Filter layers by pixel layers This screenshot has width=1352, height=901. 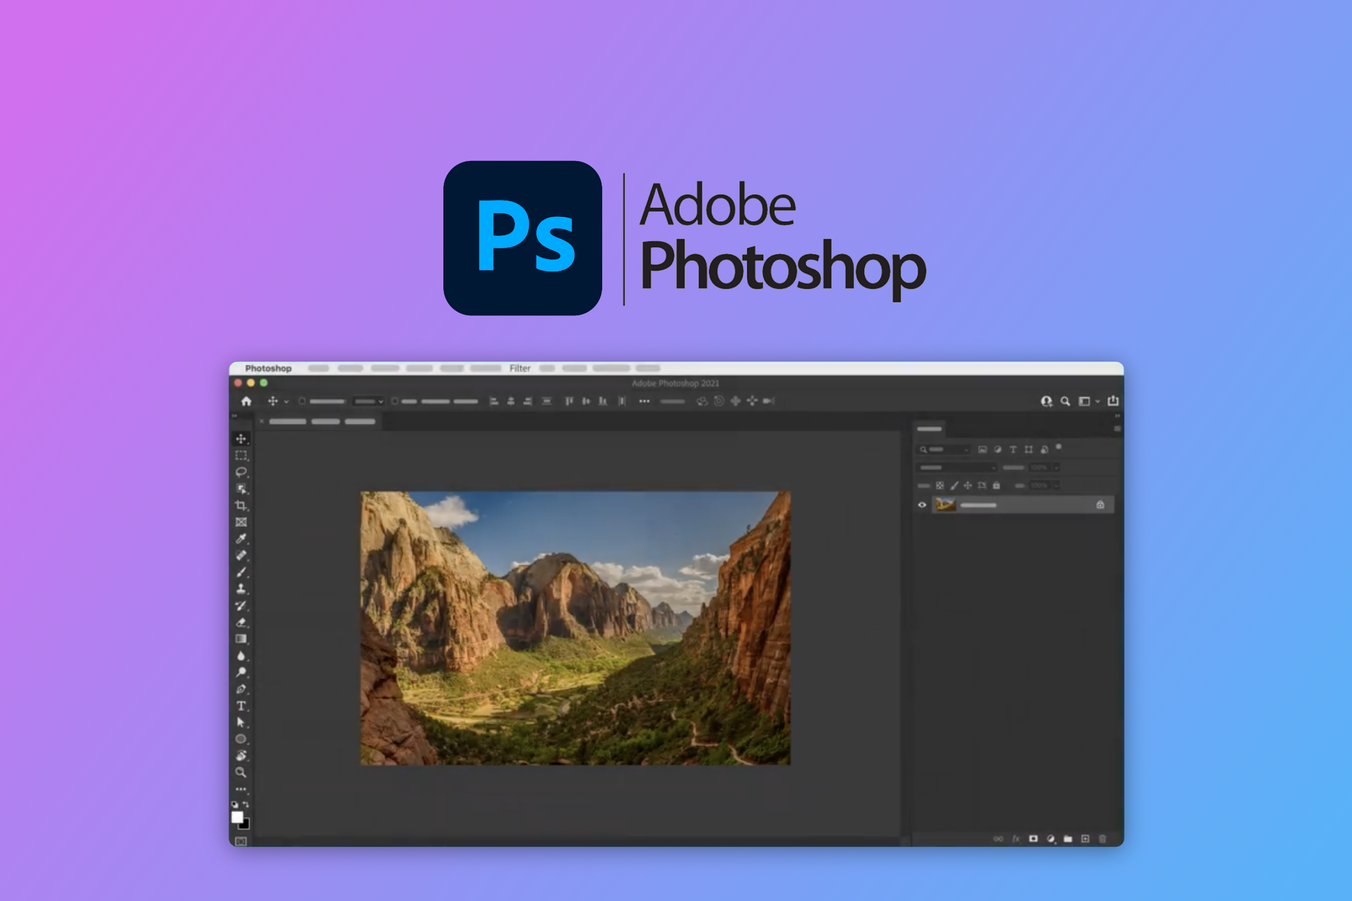point(982,450)
